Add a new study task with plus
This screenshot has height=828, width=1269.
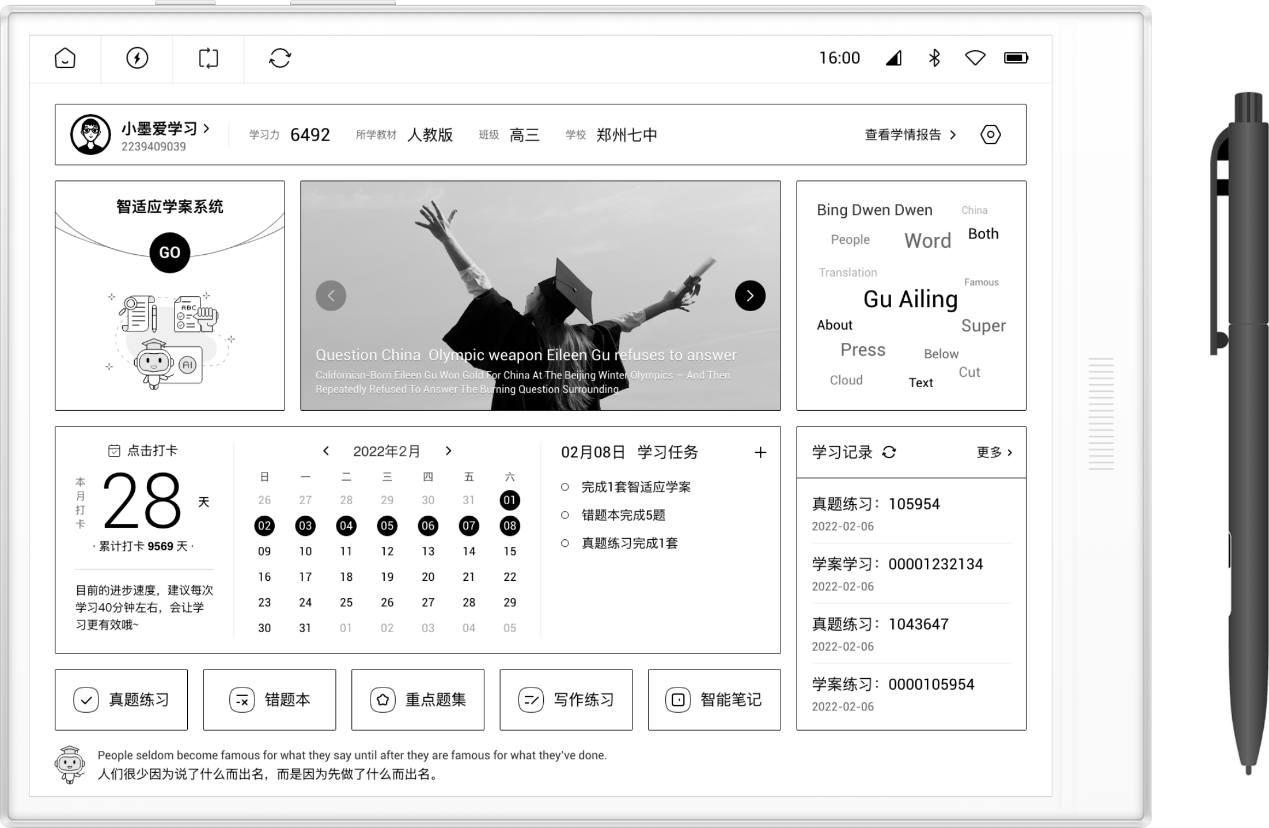(x=761, y=452)
